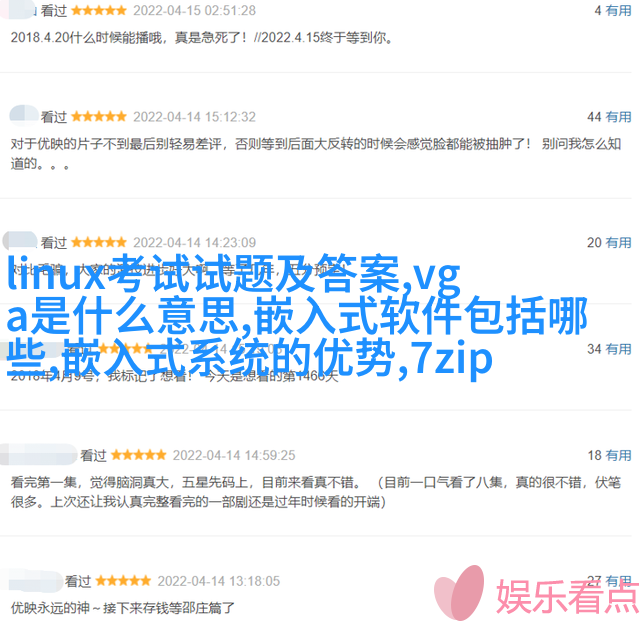Click review text starting 对于优映的片子
The height and width of the screenshot is (621, 640).
316,154
